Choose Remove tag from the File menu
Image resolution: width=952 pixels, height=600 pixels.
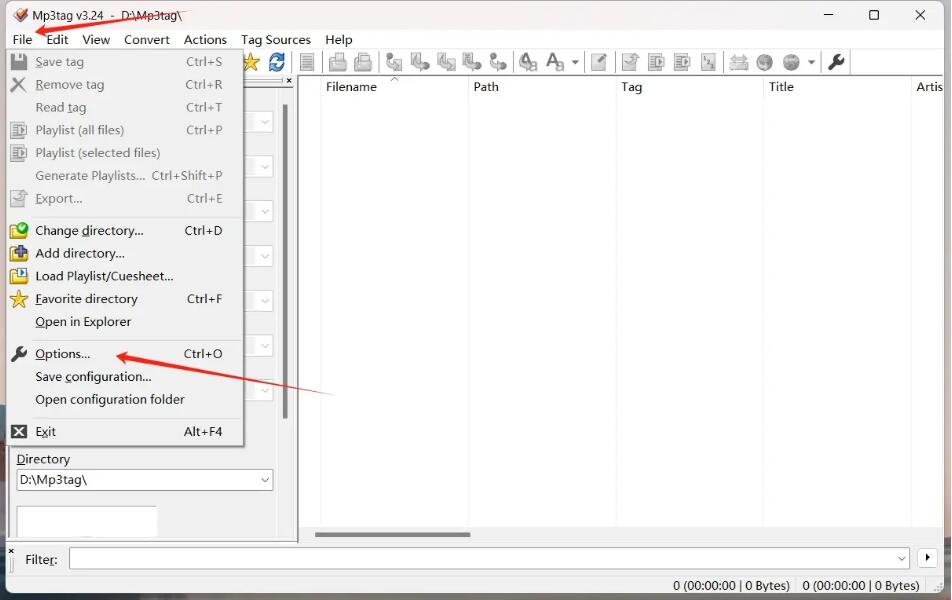125,84
